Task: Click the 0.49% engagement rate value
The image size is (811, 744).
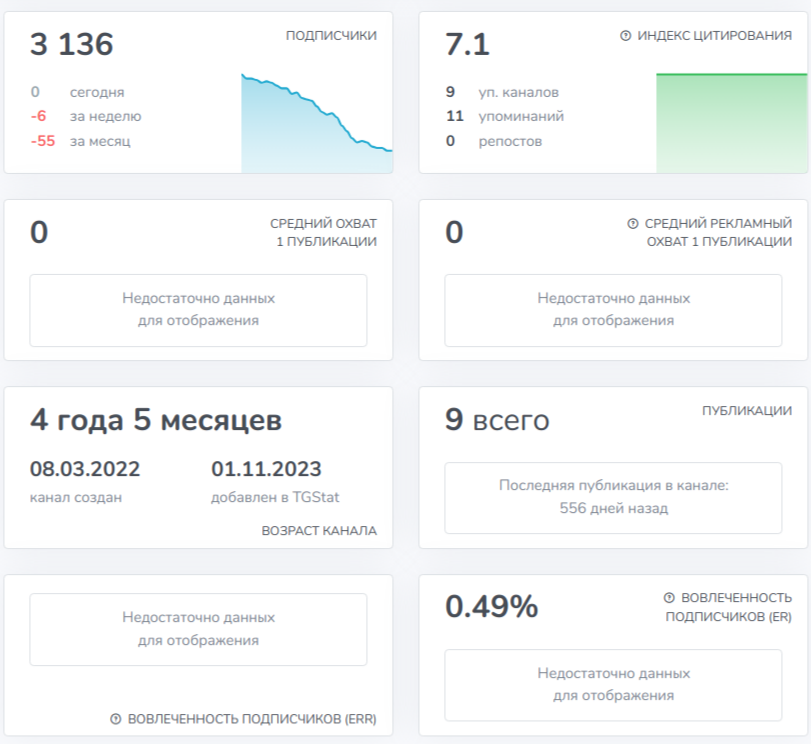Action: [491, 606]
